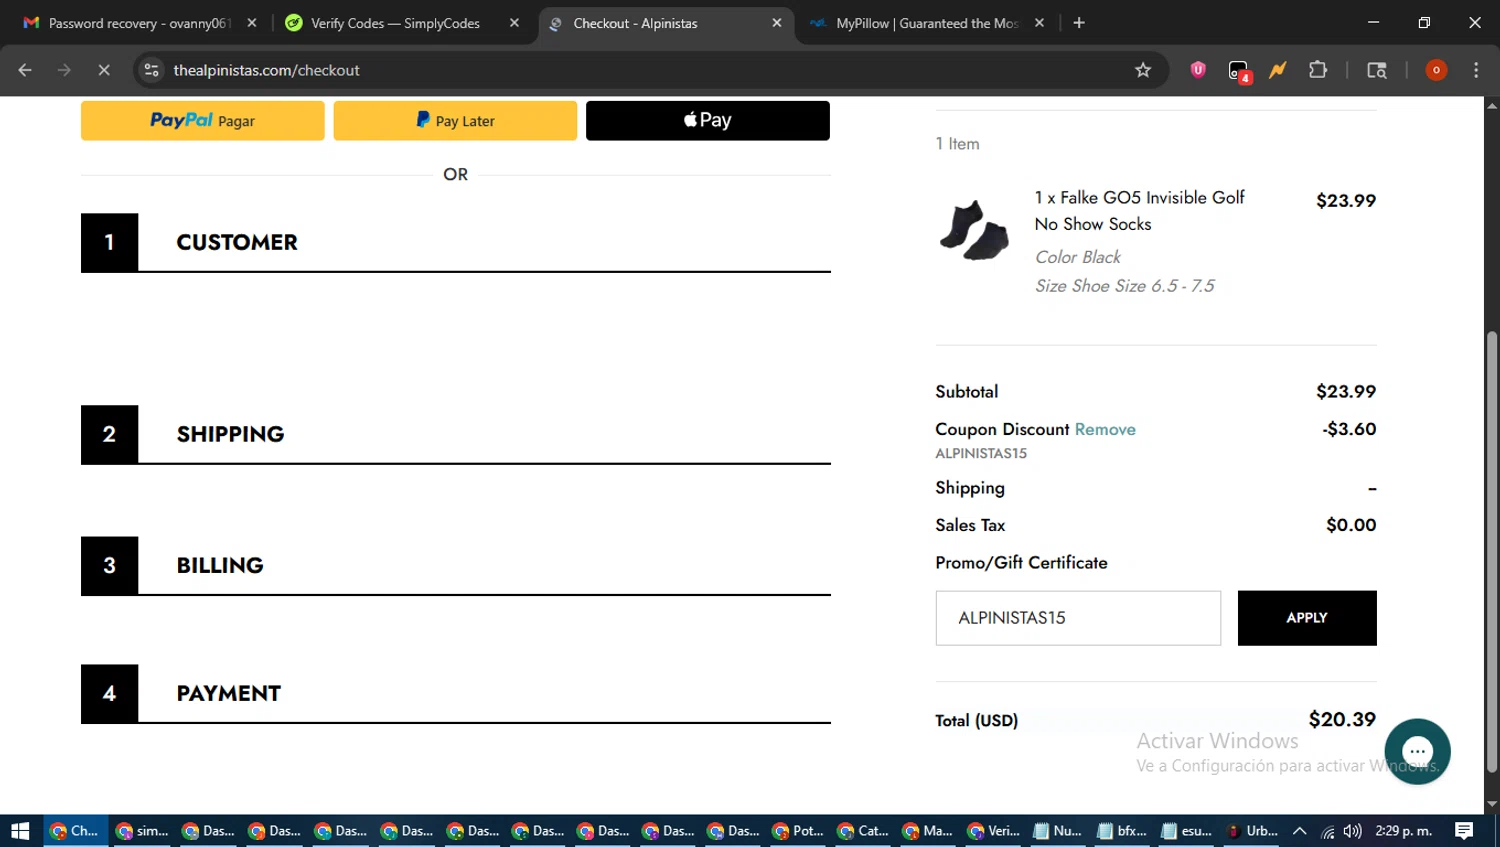Open the volume speaker tray icon

[1353, 831]
